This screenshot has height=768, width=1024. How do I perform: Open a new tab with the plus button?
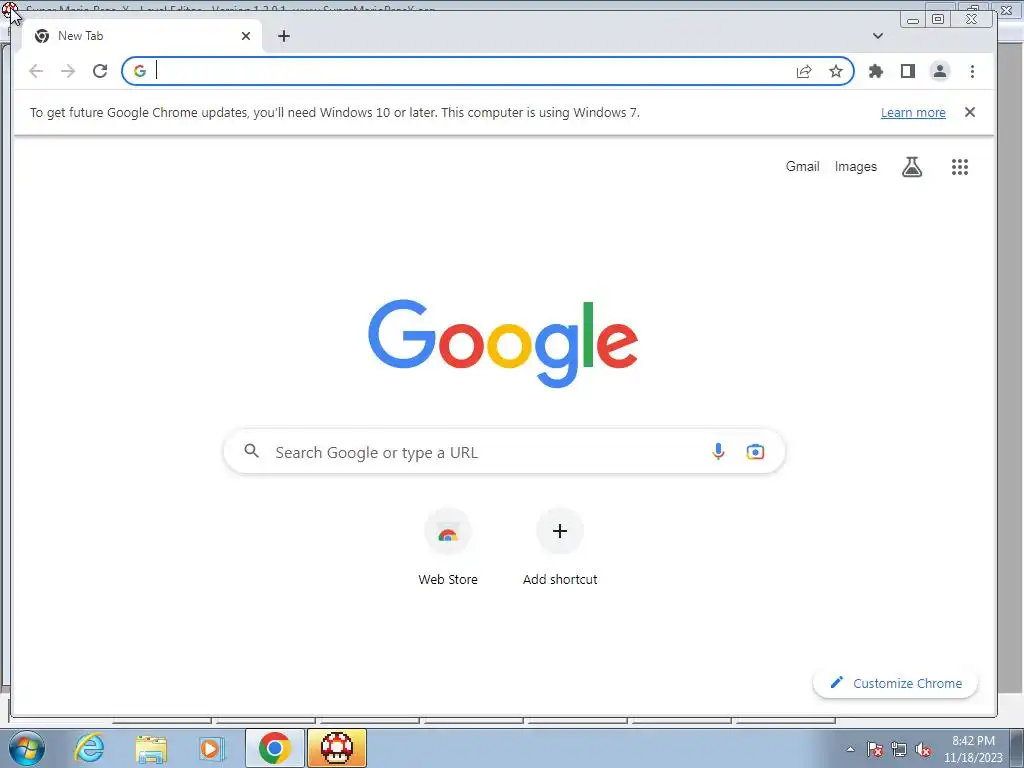(283, 36)
